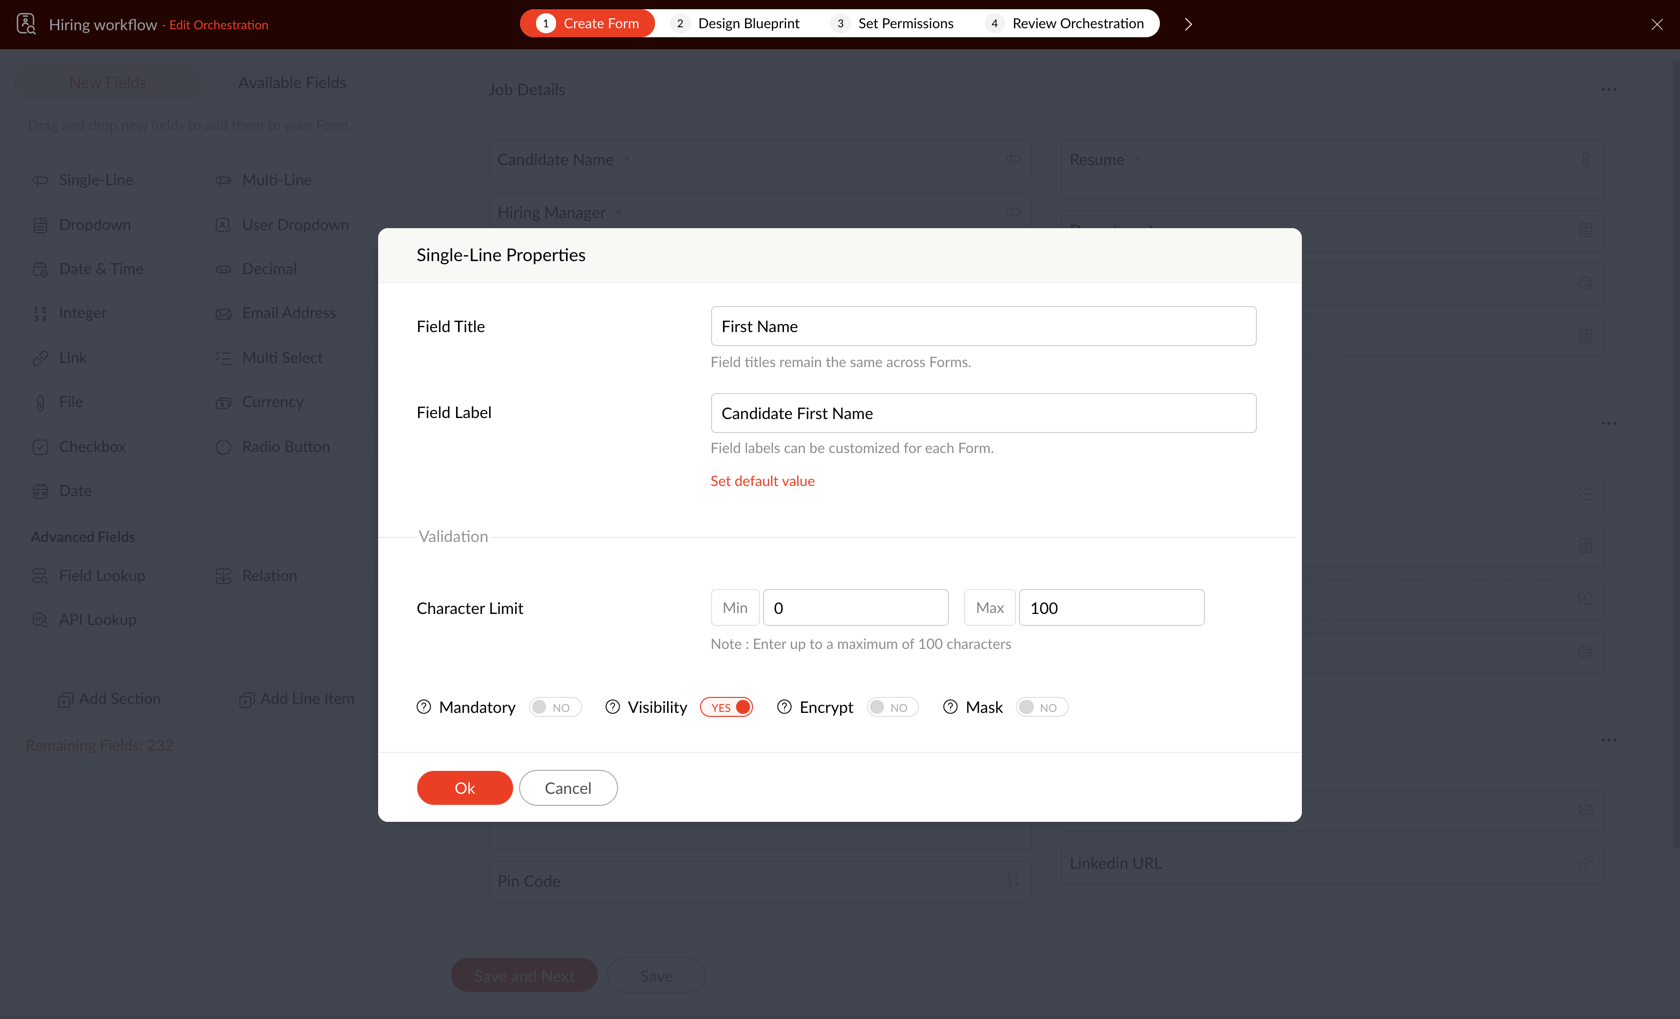Enable the Encrypt switch
Image resolution: width=1680 pixels, height=1019 pixels.
tap(893, 707)
